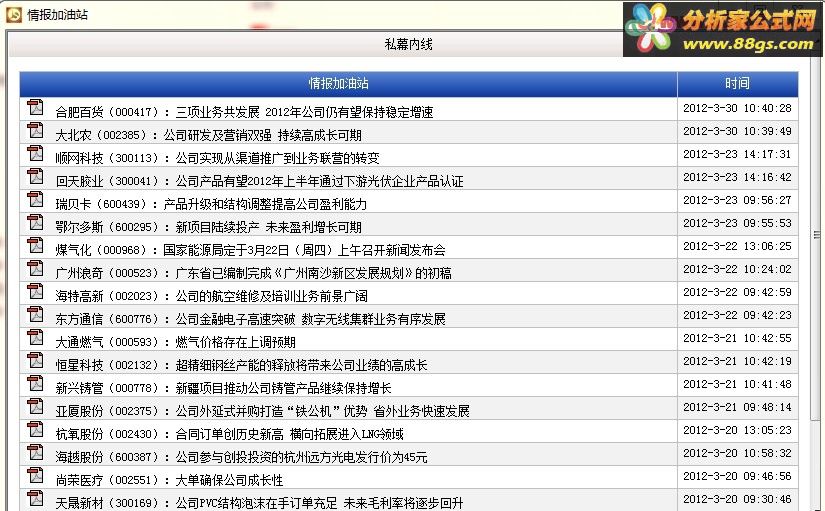825x511 pixels.
Task: Click document icon beside 东方通信 row
Action: point(35,314)
